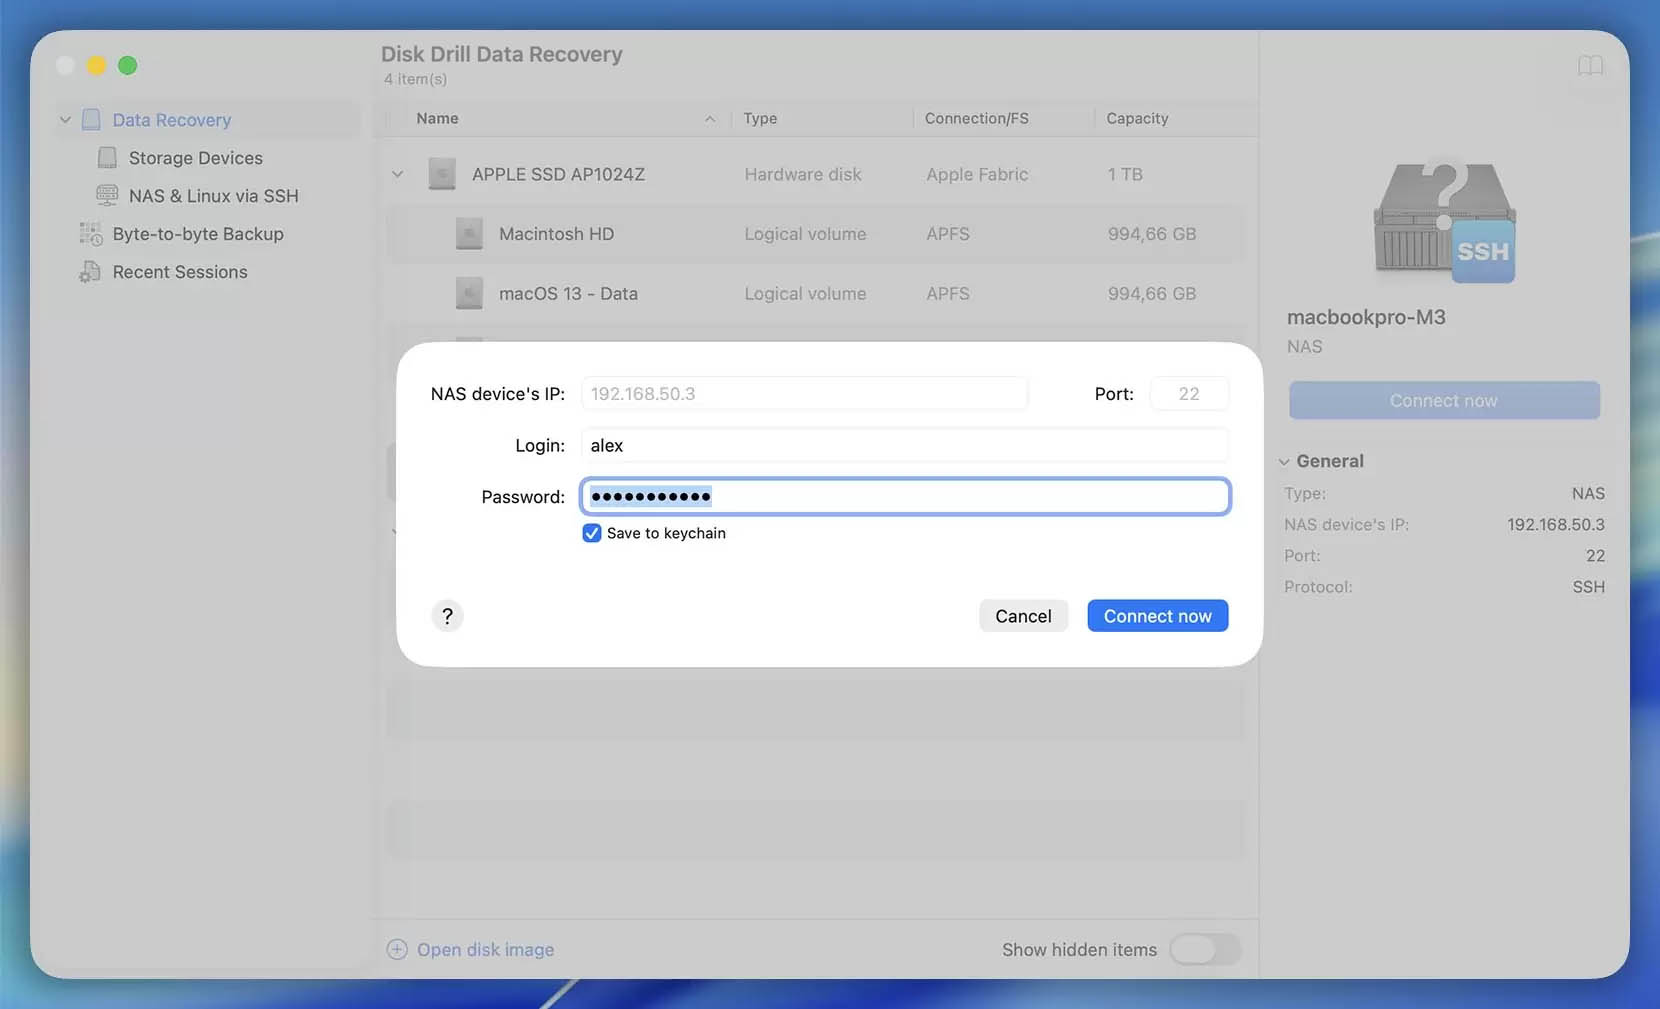
Task: Click the Cancel button in dialog
Action: (x=1023, y=616)
